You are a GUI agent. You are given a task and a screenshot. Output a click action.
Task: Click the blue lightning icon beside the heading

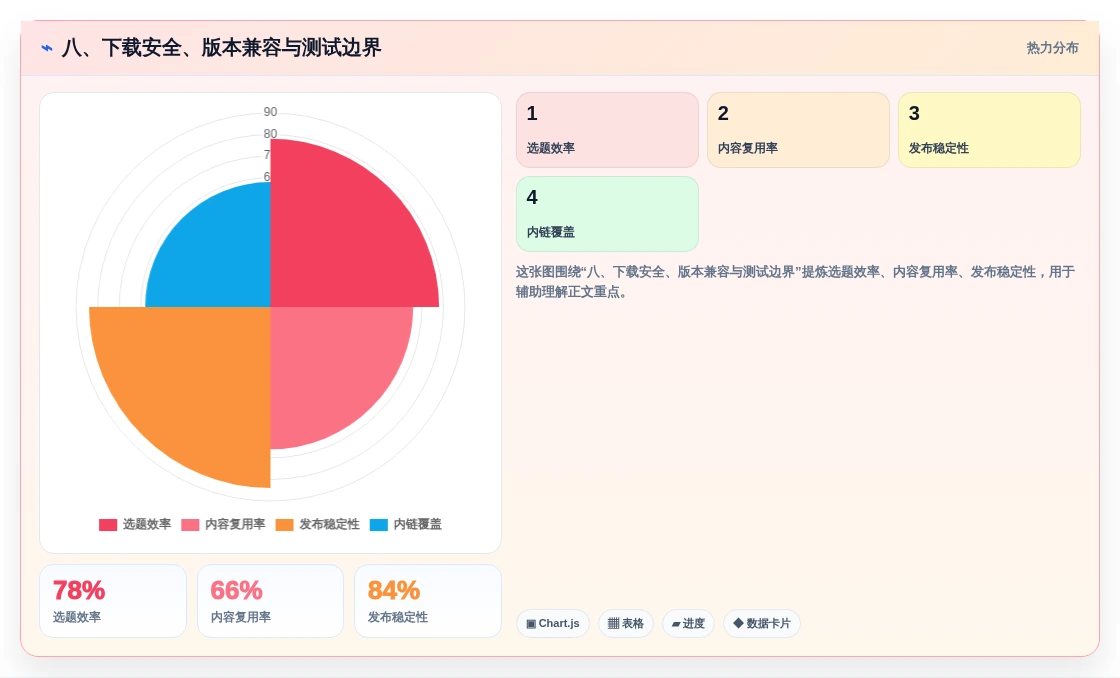[47, 48]
